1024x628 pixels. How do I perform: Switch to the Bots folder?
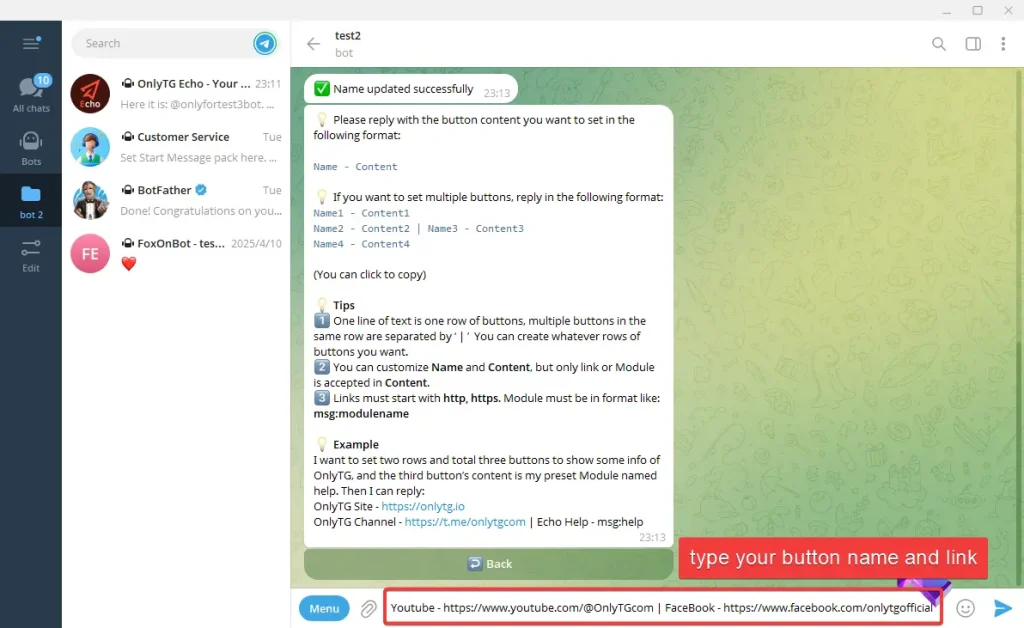31,148
